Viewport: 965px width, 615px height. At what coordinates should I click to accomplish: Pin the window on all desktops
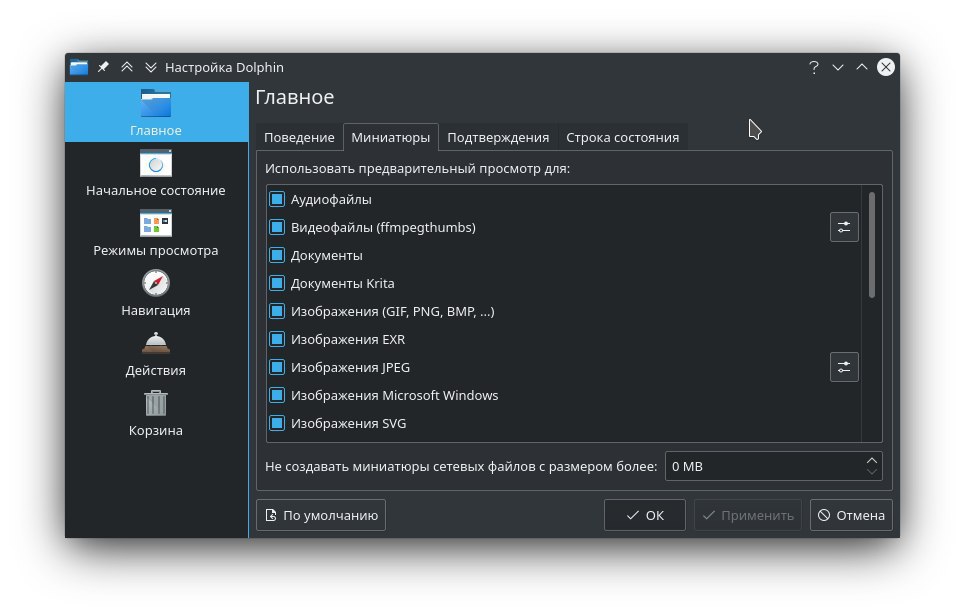(103, 67)
